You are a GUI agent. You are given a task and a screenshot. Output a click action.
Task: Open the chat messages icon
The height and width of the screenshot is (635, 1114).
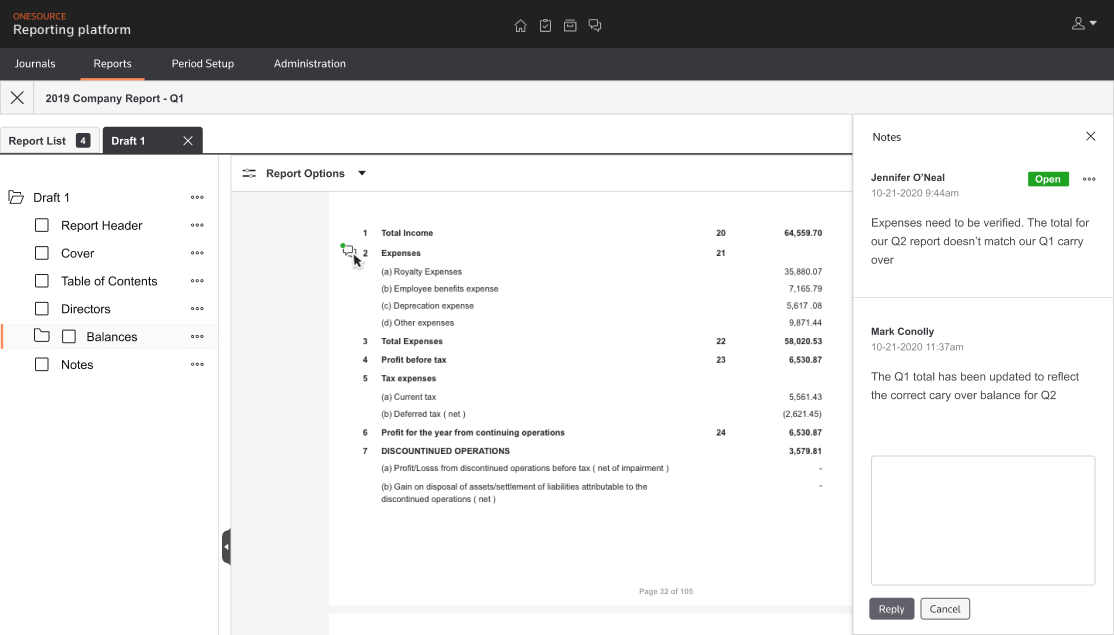pyautogui.click(x=595, y=25)
